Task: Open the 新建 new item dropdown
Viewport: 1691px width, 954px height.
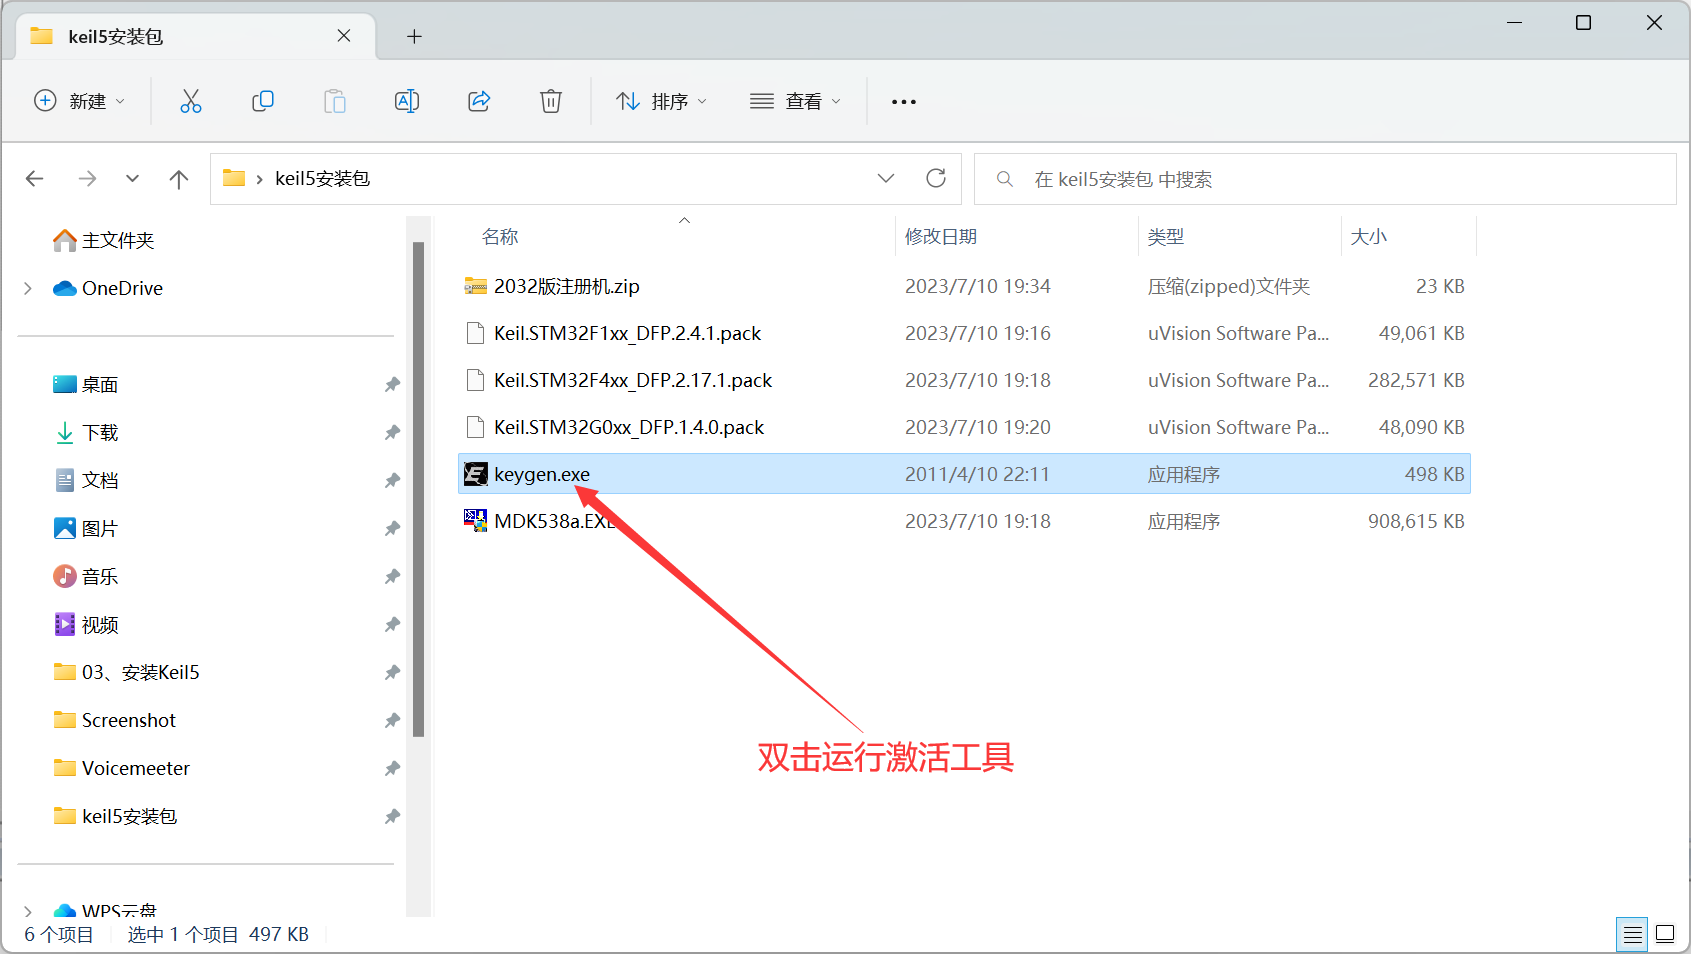Action: tap(80, 101)
